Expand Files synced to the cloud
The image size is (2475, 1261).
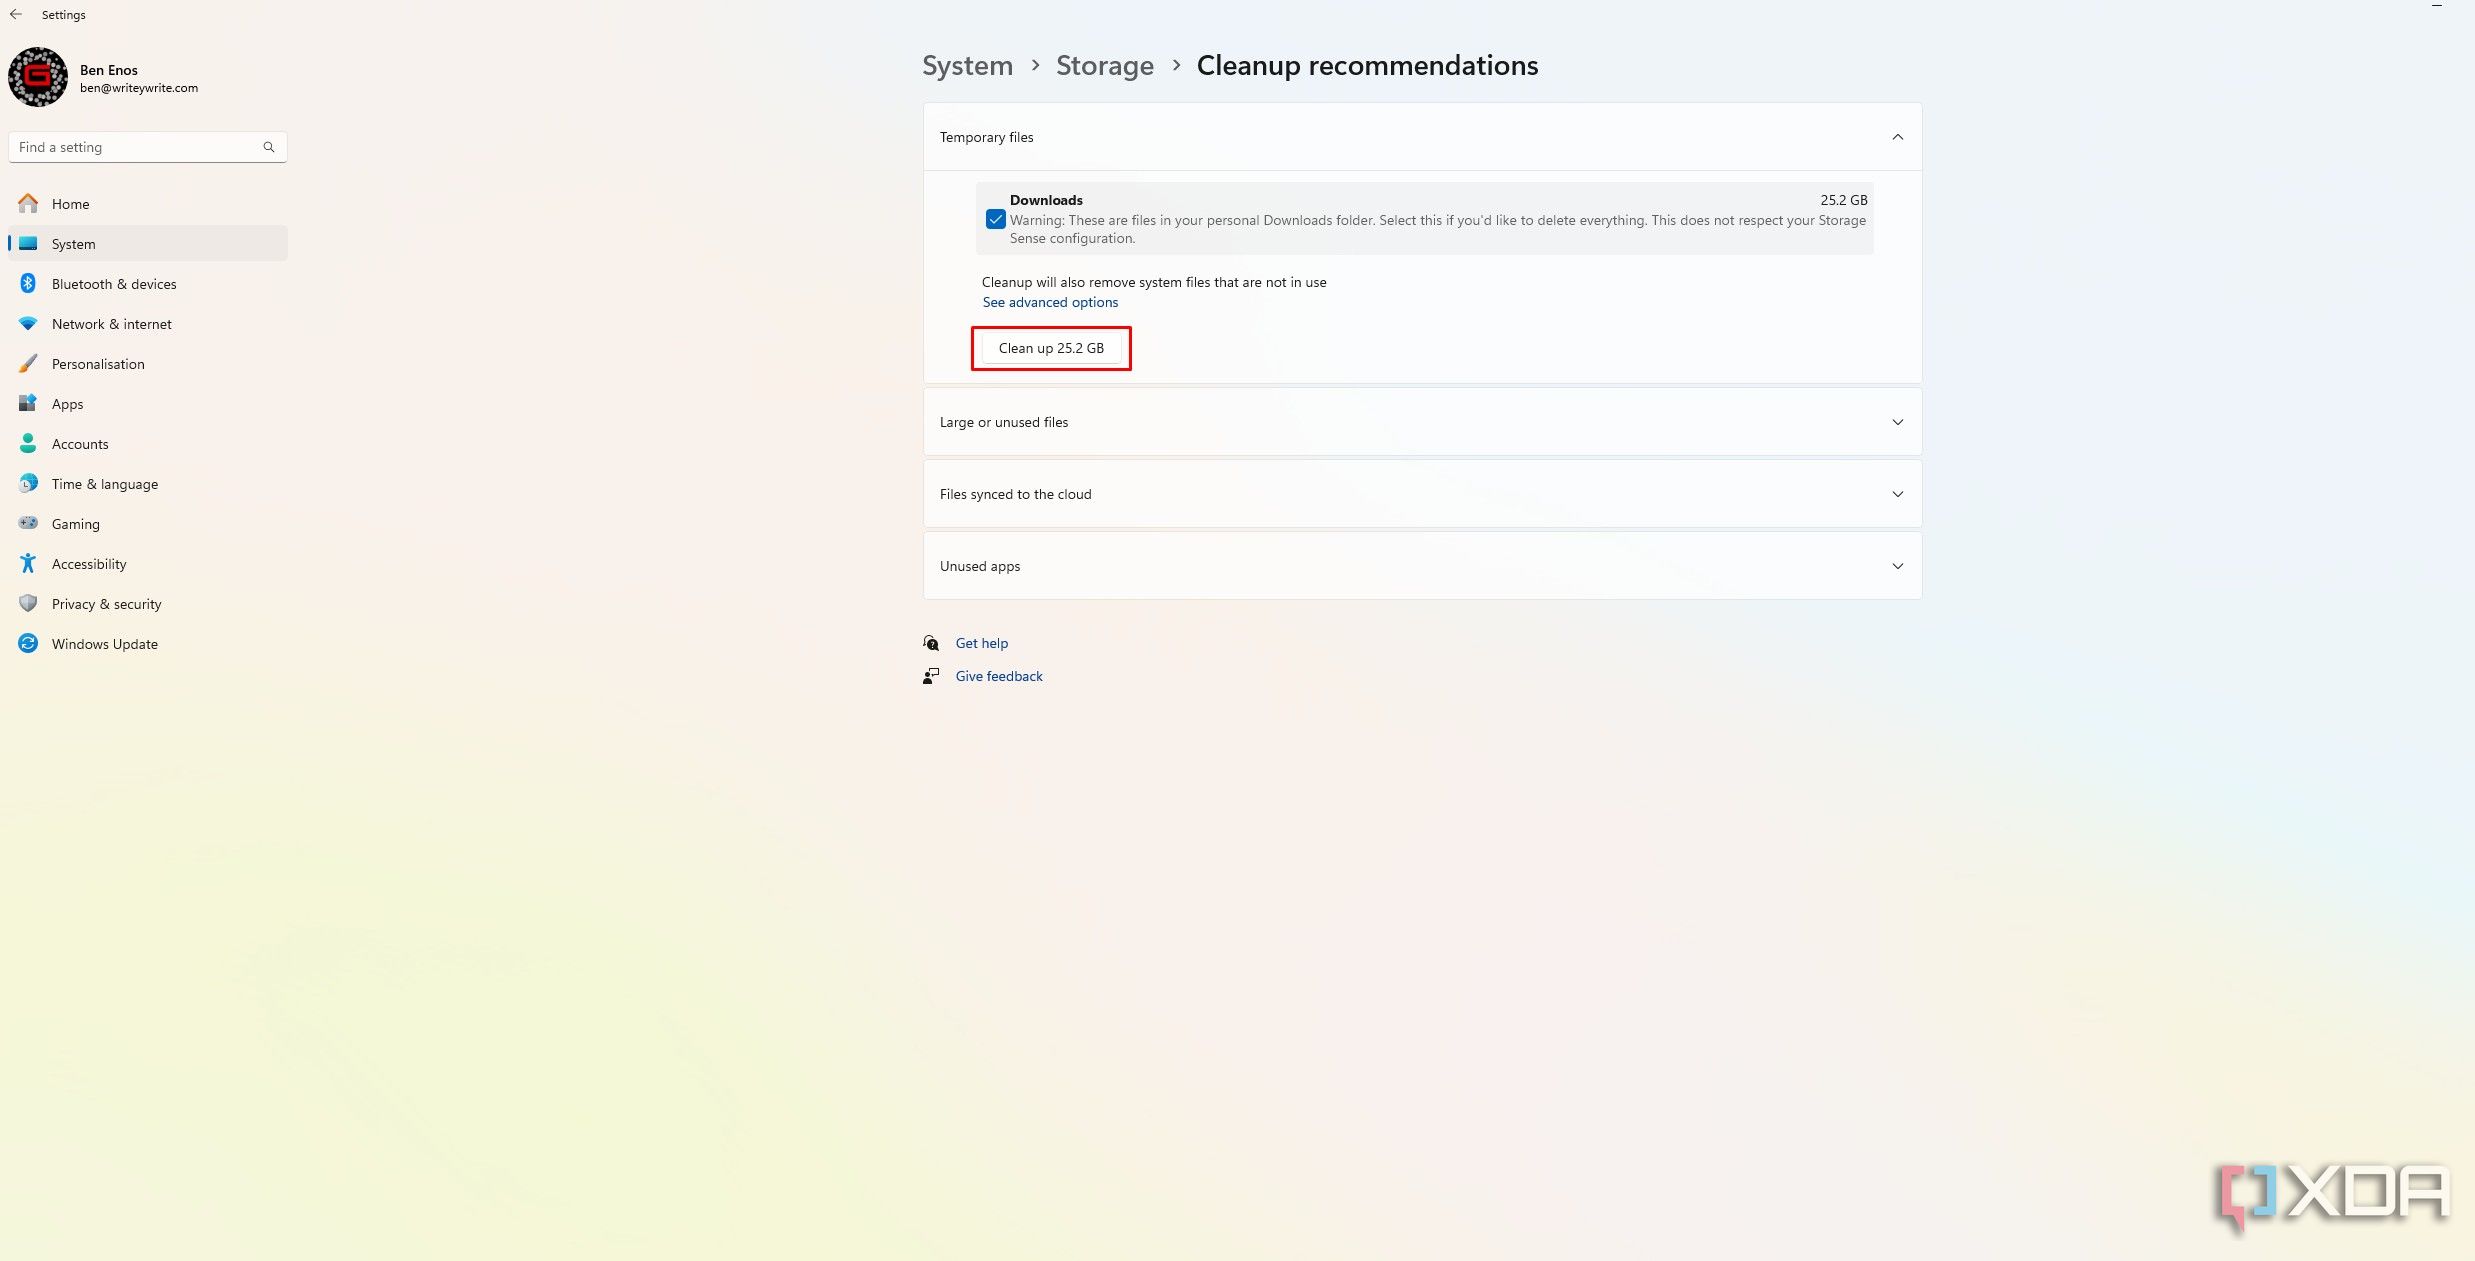[1422, 492]
